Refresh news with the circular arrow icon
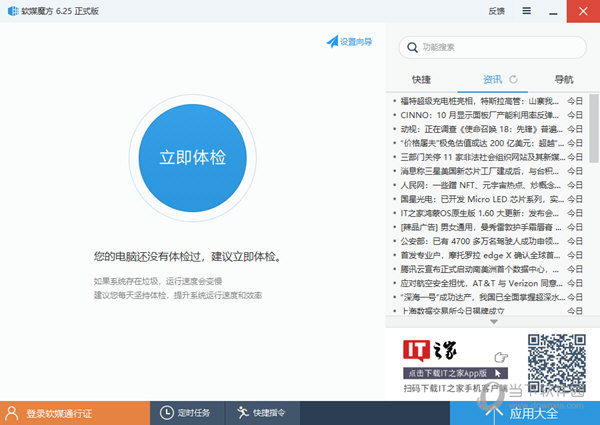This screenshot has width=600, height=425. tap(513, 80)
